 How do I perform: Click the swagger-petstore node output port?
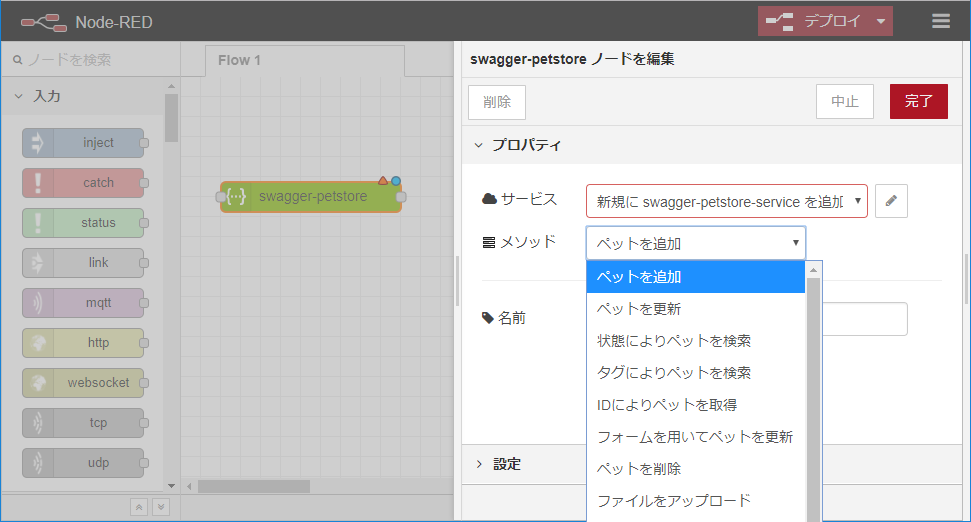(x=401, y=197)
